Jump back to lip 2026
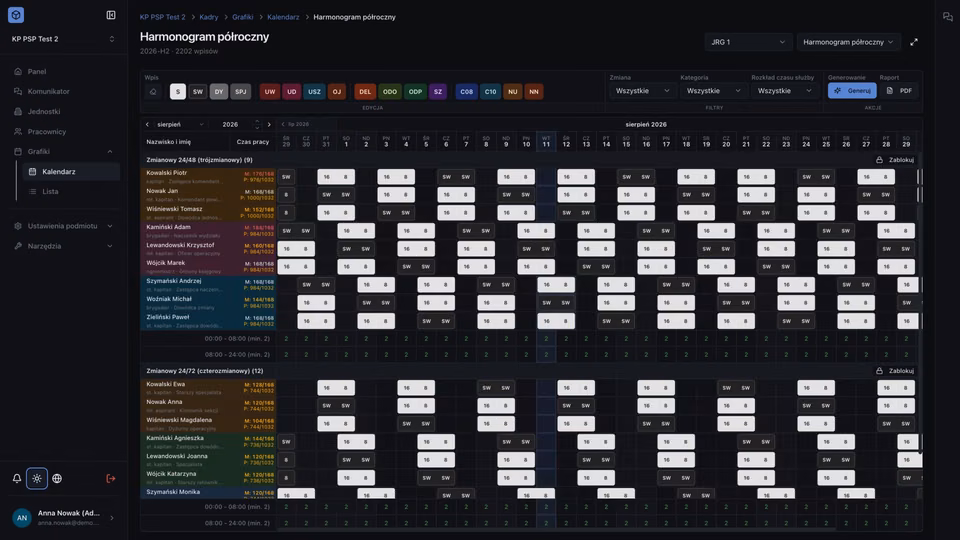Viewport: 960px width, 540px height. pos(296,124)
